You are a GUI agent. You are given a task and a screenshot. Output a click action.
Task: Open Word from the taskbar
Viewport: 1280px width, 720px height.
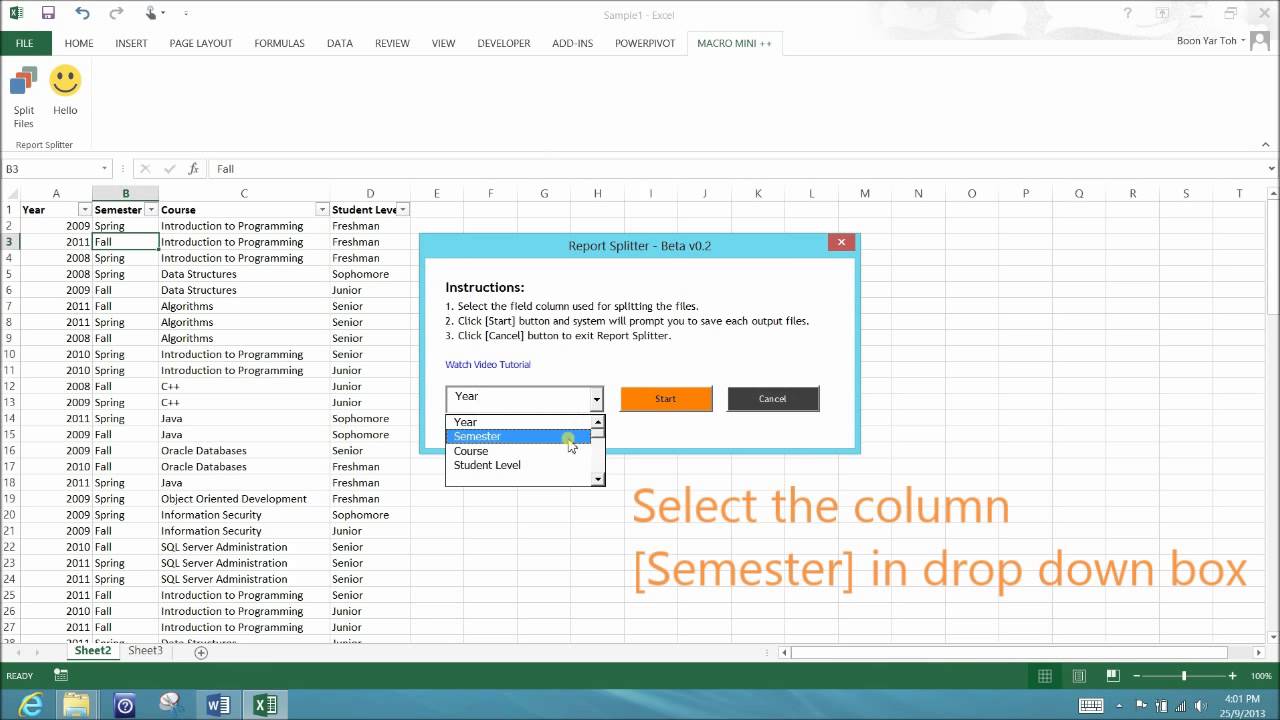[x=218, y=705]
